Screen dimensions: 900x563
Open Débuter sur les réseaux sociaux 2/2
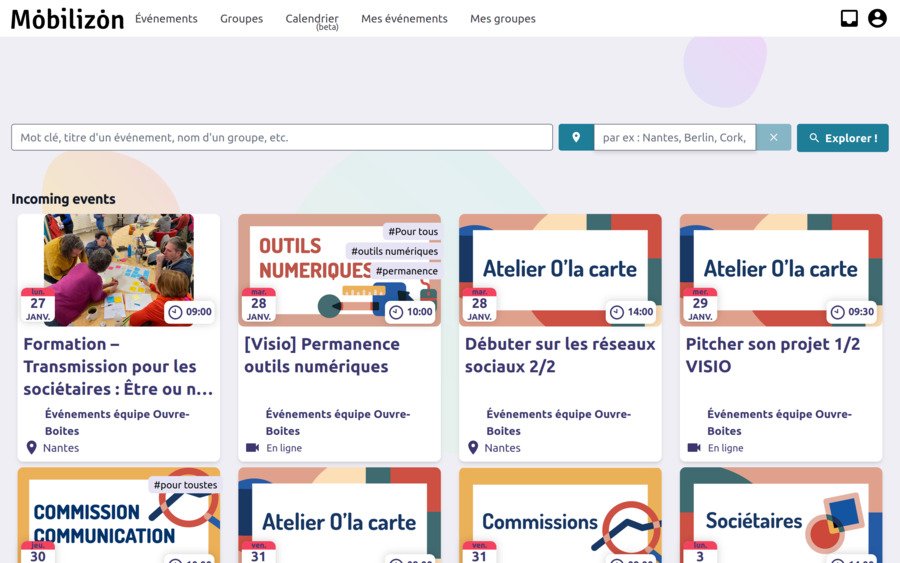pos(560,355)
